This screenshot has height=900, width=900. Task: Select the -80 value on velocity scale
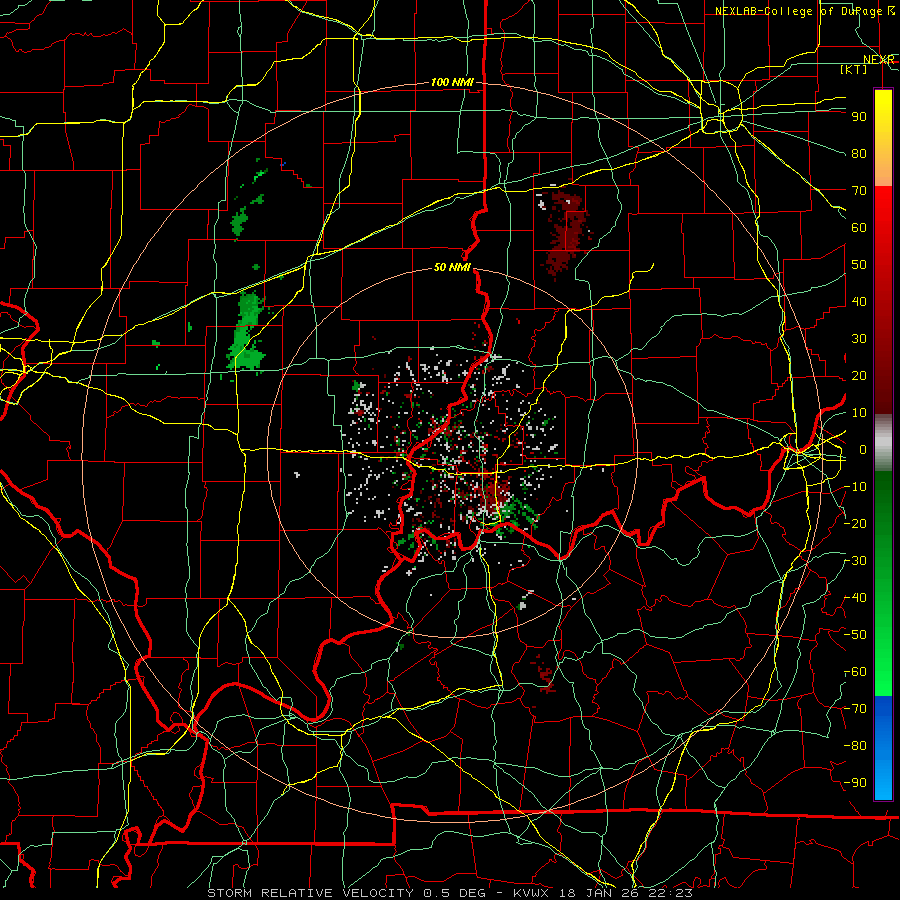pos(855,746)
